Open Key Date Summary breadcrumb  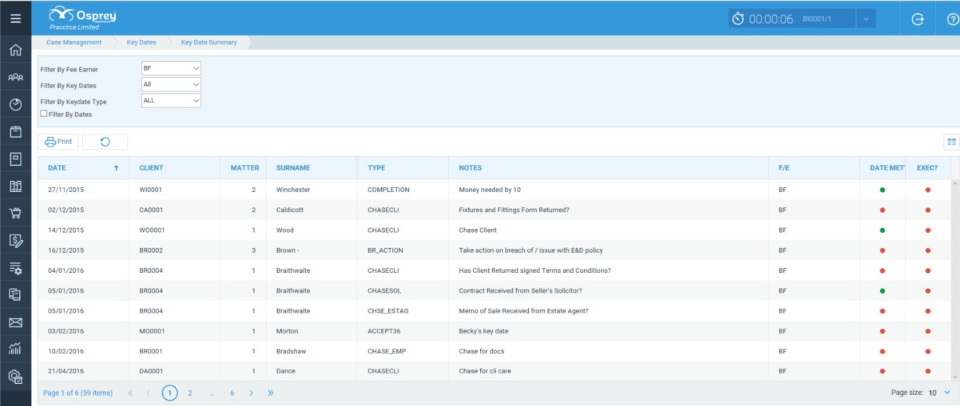209,43
